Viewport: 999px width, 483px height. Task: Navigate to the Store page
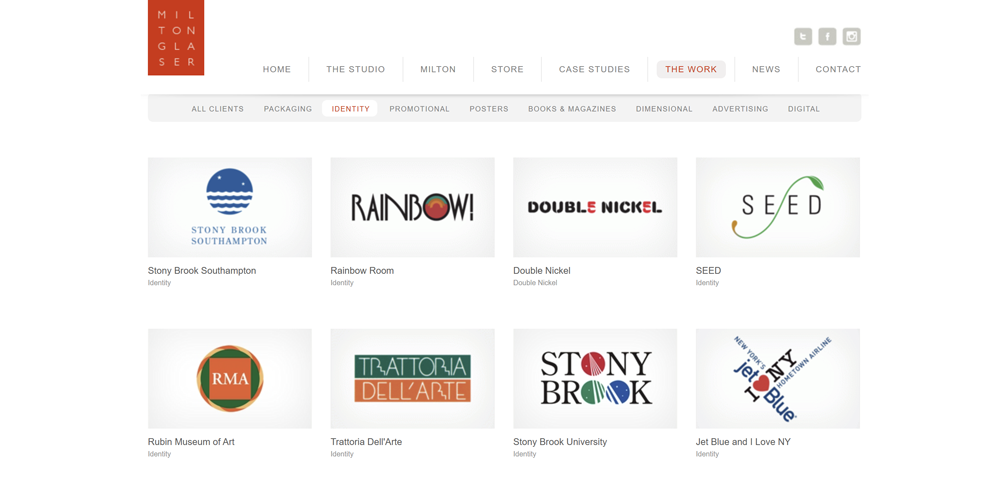click(507, 70)
